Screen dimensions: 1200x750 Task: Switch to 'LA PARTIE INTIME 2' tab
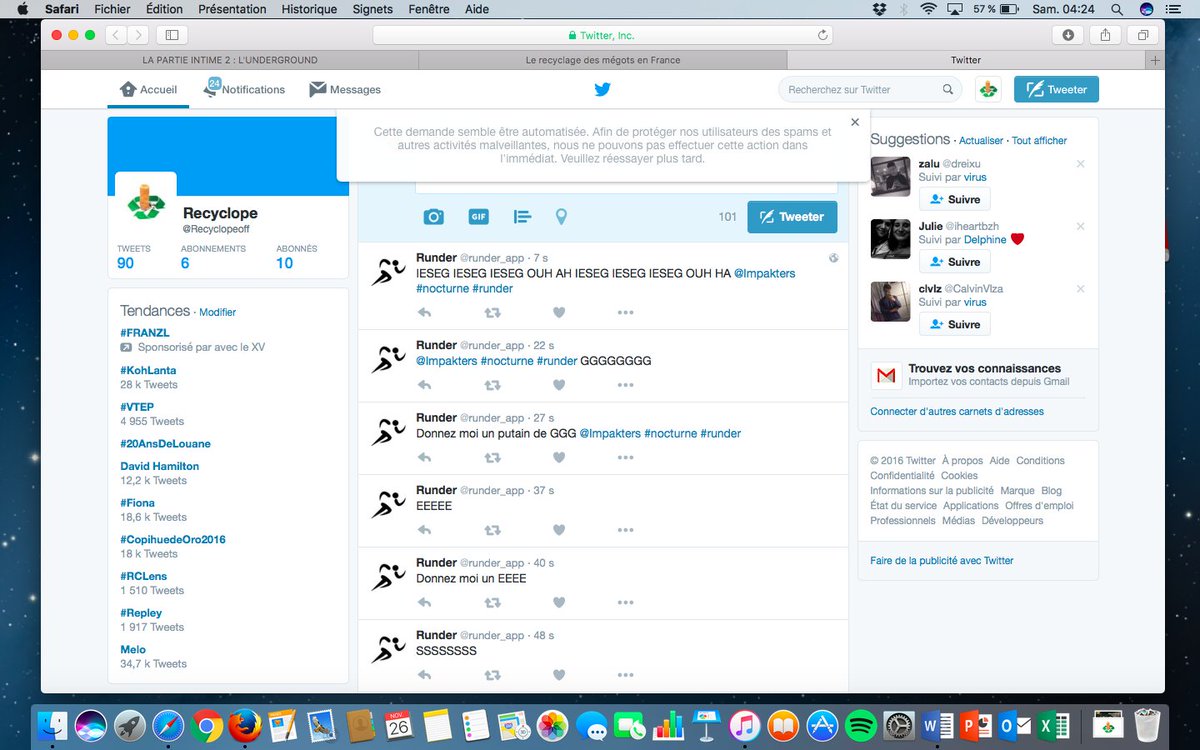pos(230,60)
